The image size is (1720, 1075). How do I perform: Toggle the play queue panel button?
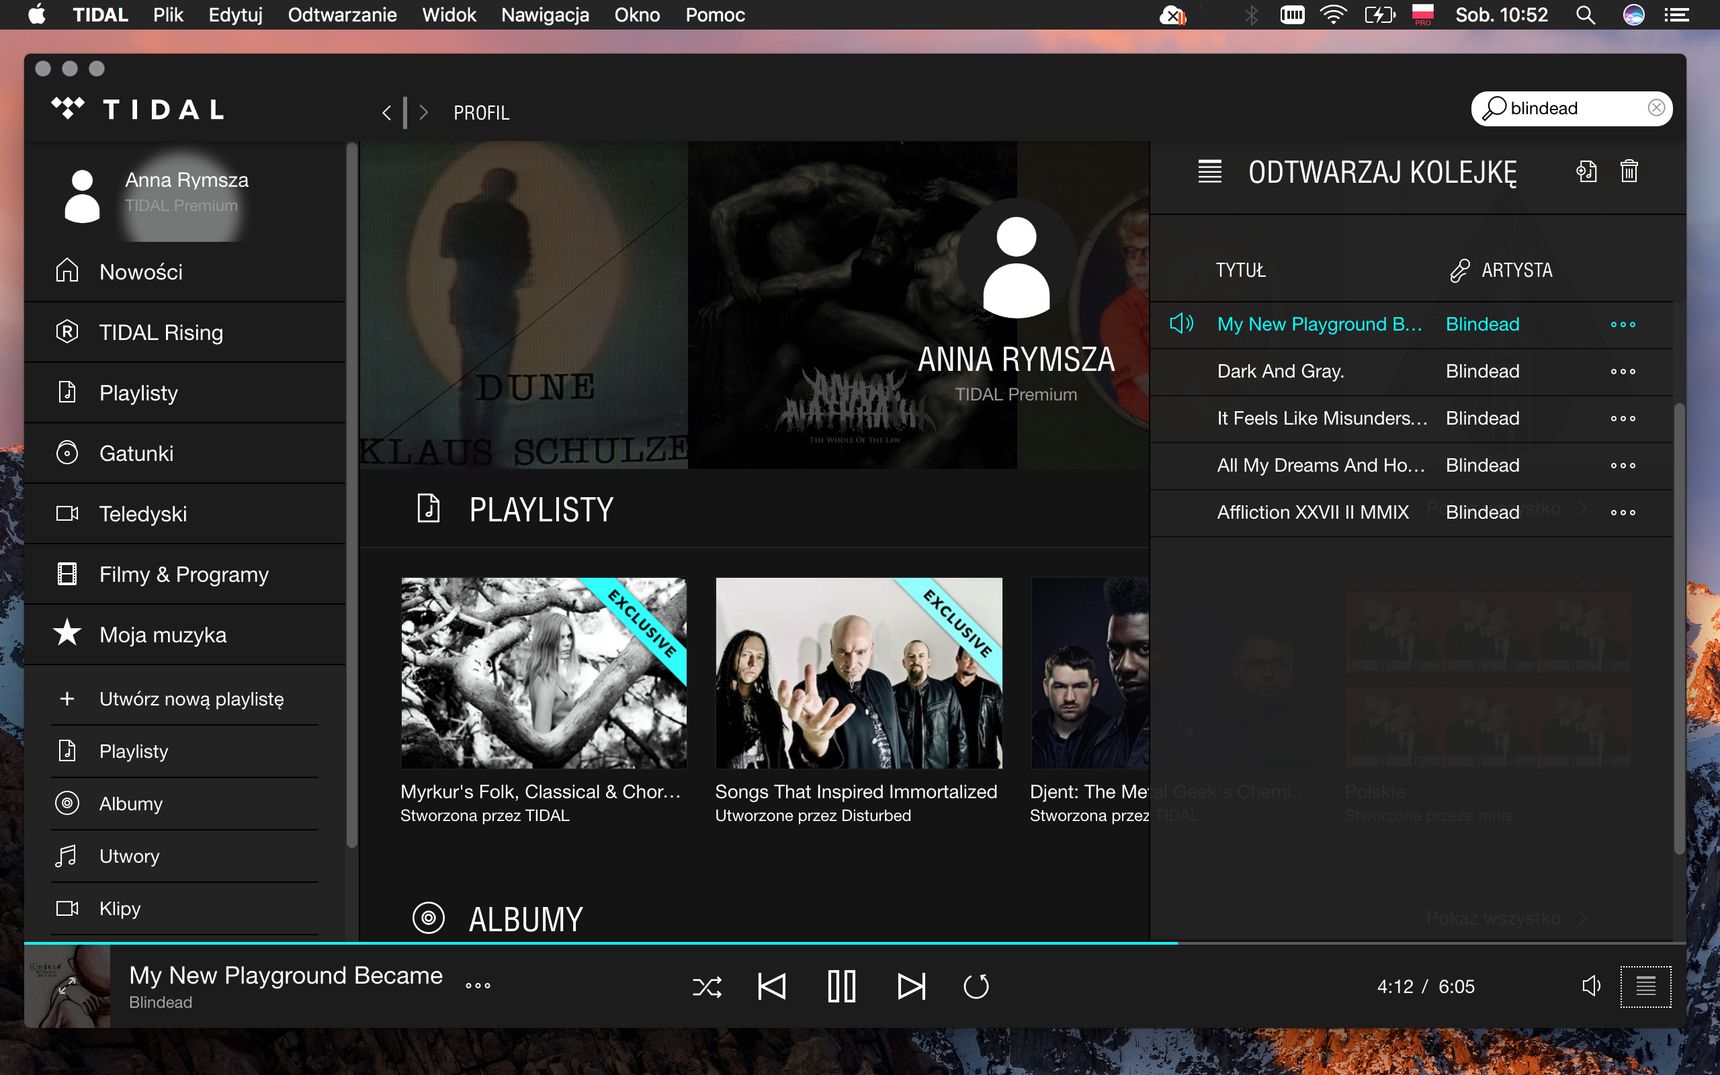1645,986
